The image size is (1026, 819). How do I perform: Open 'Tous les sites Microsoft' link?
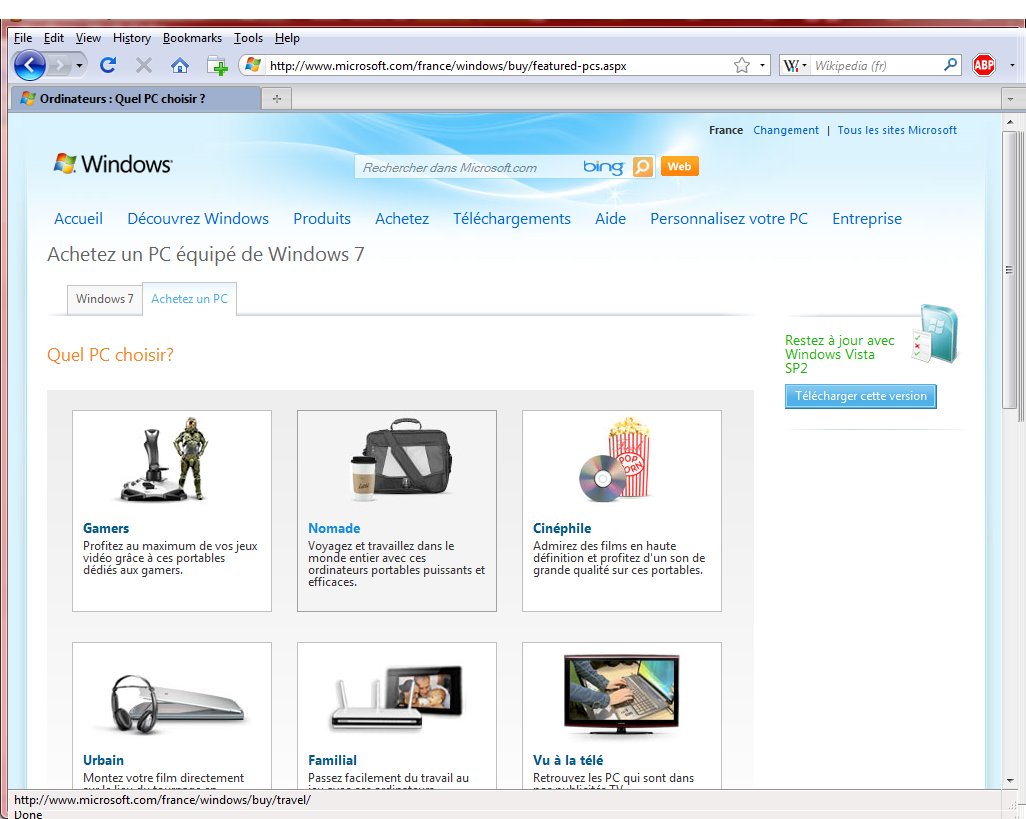pyautogui.click(x=897, y=130)
